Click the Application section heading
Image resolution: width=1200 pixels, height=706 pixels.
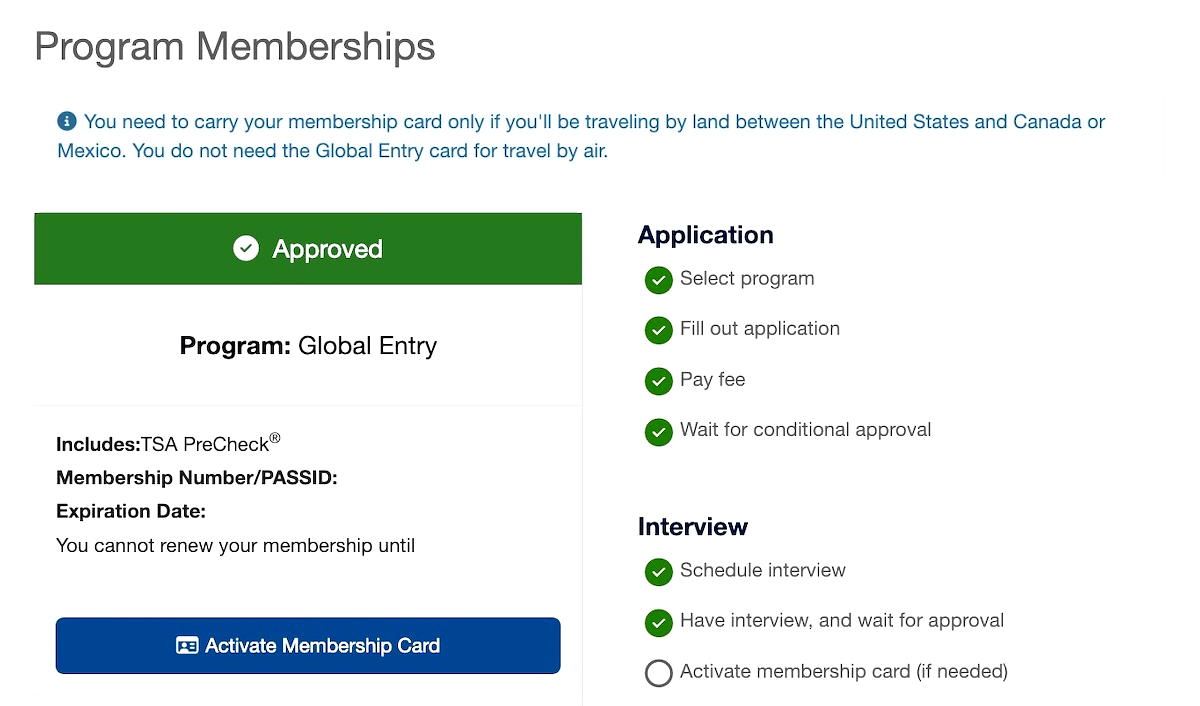coord(706,235)
